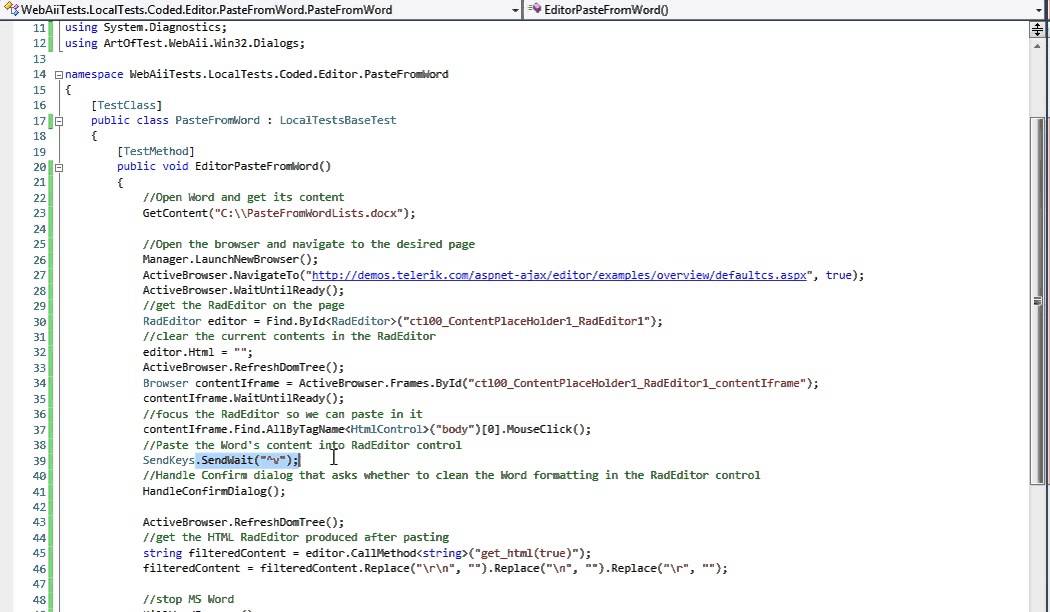This screenshot has height=612, width=1050.
Task: Click Manager.LaunchNewBrowser() on line 26
Action: click(x=230, y=260)
